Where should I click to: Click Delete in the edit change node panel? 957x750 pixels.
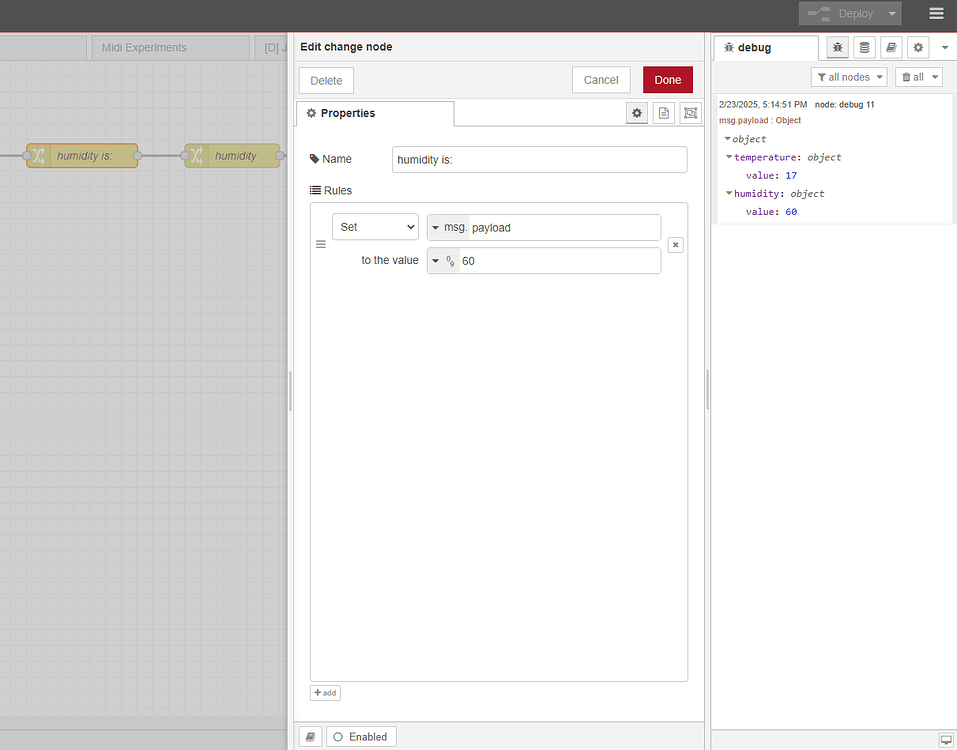[x=326, y=81]
